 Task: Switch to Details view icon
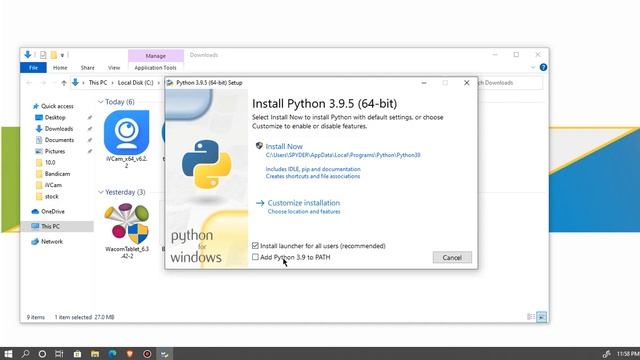coord(531,317)
